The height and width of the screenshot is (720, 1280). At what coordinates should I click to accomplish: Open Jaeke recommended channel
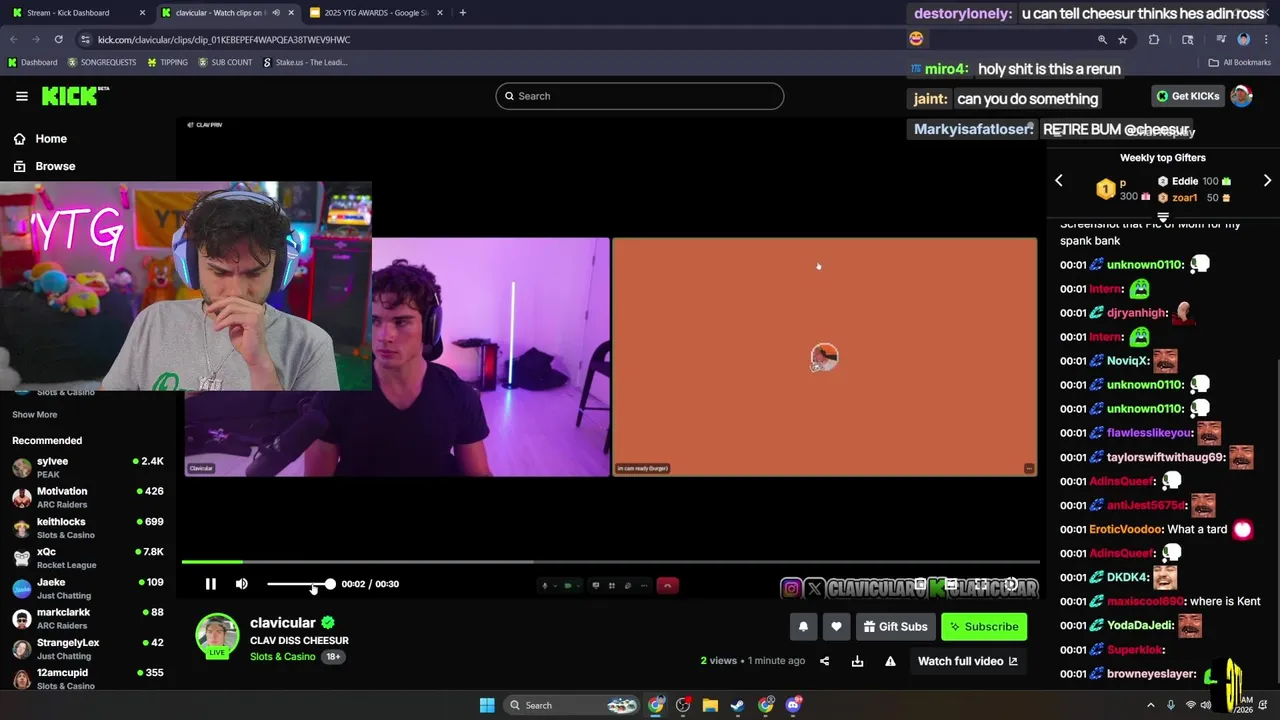pyautogui.click(x=88, y=588)
